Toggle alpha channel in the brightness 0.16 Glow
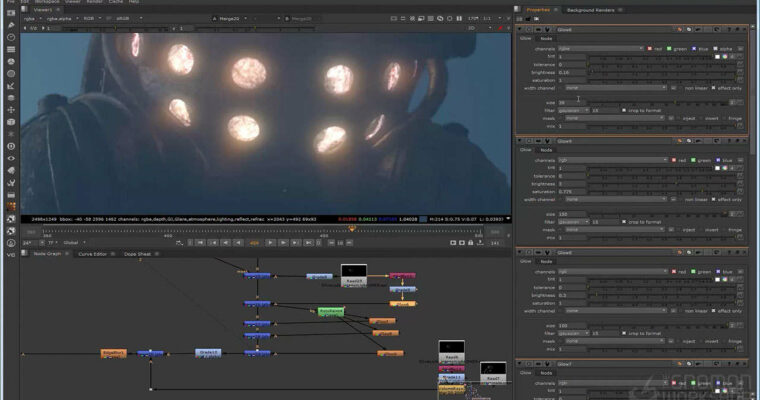Image resolution: width=760 pixels, height=400 pixels. [715, 48]
